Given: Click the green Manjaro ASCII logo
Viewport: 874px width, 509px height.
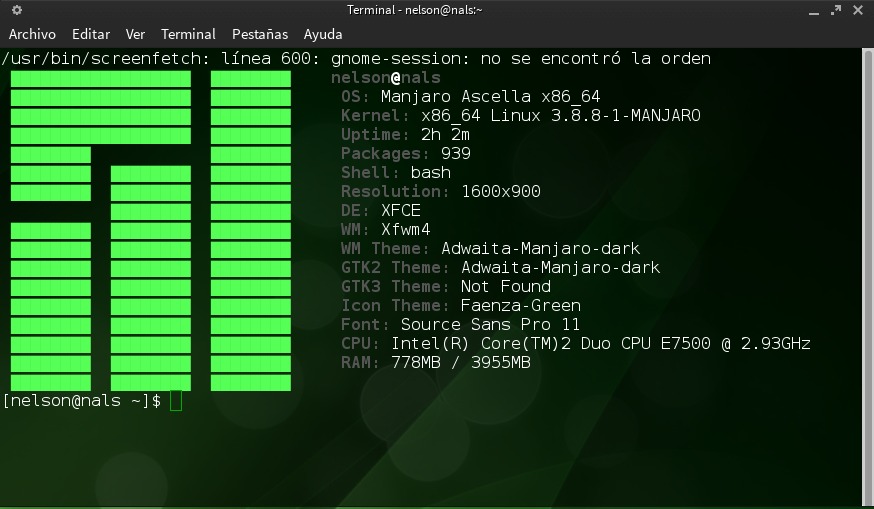Looking at the screenshot, I should (x=150, y=230).
